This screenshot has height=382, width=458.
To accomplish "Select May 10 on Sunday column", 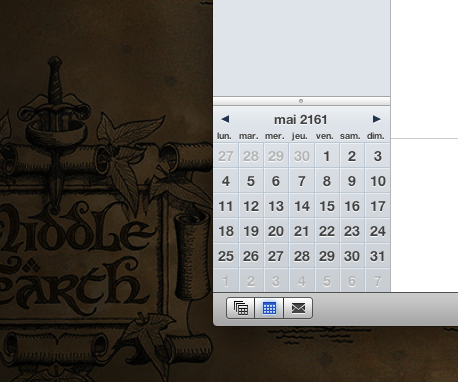I will point(378,181).
